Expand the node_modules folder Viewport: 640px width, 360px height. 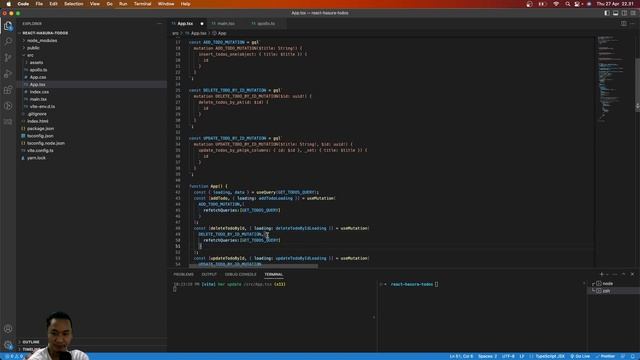click(42, 40)
